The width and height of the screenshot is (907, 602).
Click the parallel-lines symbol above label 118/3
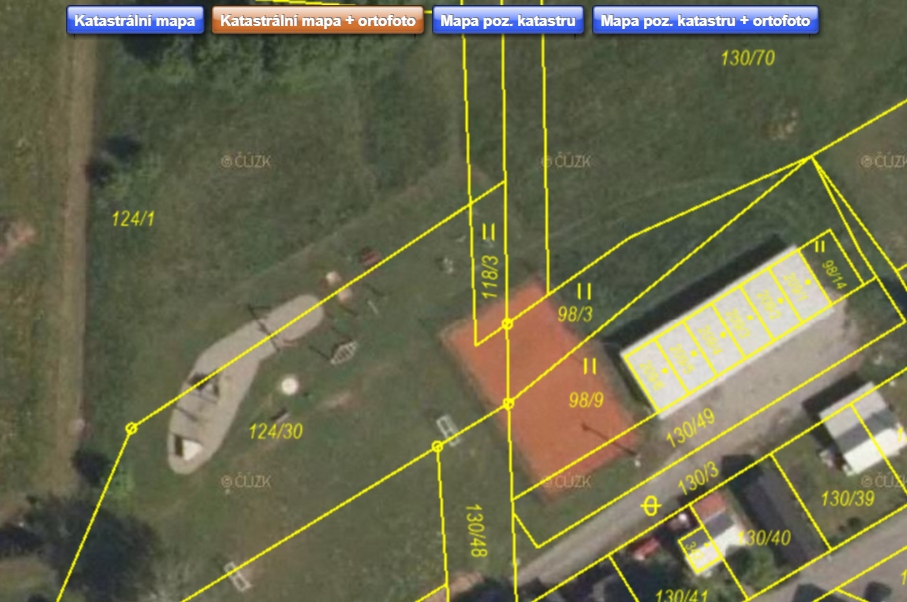tap(489, 233)
